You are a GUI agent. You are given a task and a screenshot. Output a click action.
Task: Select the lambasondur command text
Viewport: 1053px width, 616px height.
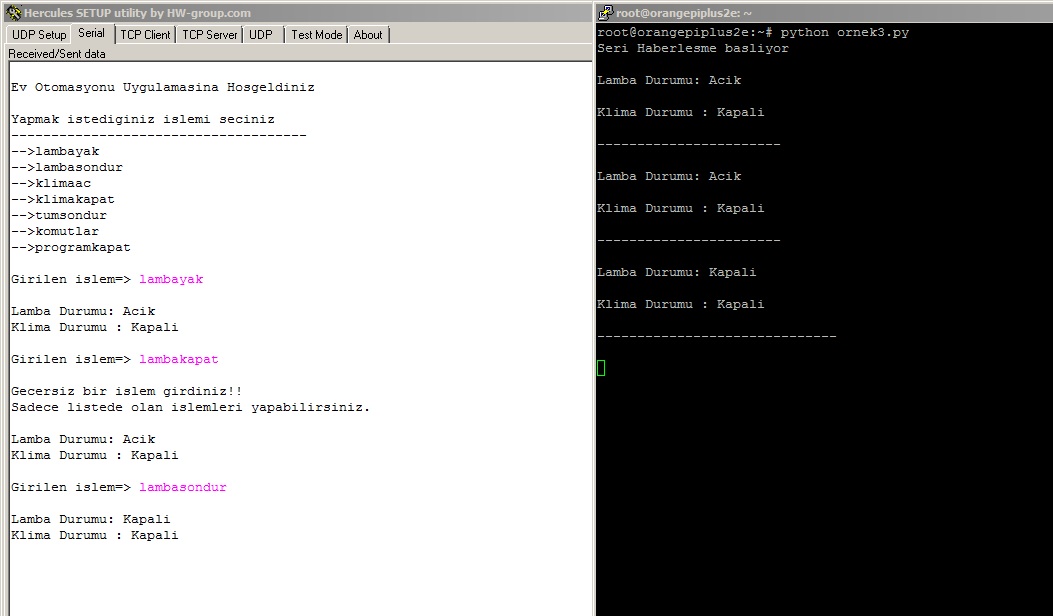point(183,487)
